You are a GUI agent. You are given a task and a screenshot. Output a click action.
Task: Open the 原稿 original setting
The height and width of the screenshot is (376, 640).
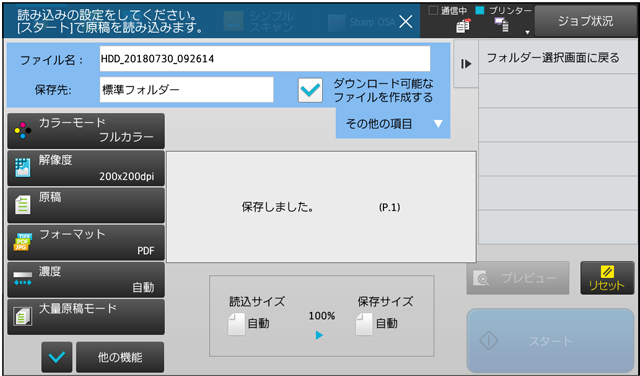click(x=86, y=205)
